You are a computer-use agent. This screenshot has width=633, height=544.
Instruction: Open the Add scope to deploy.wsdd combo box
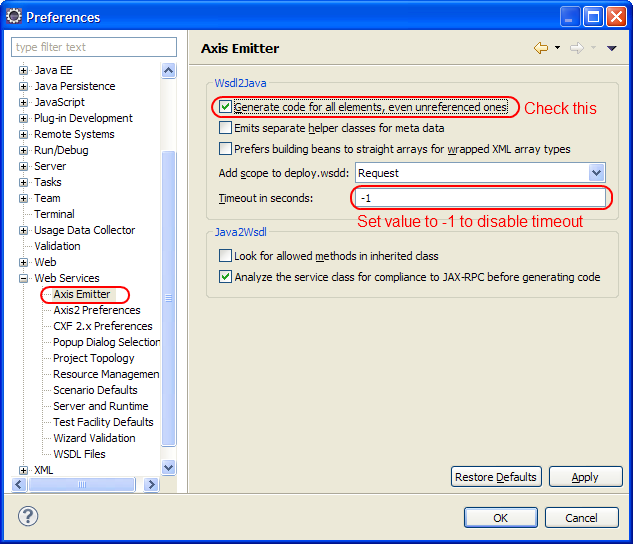480,173
